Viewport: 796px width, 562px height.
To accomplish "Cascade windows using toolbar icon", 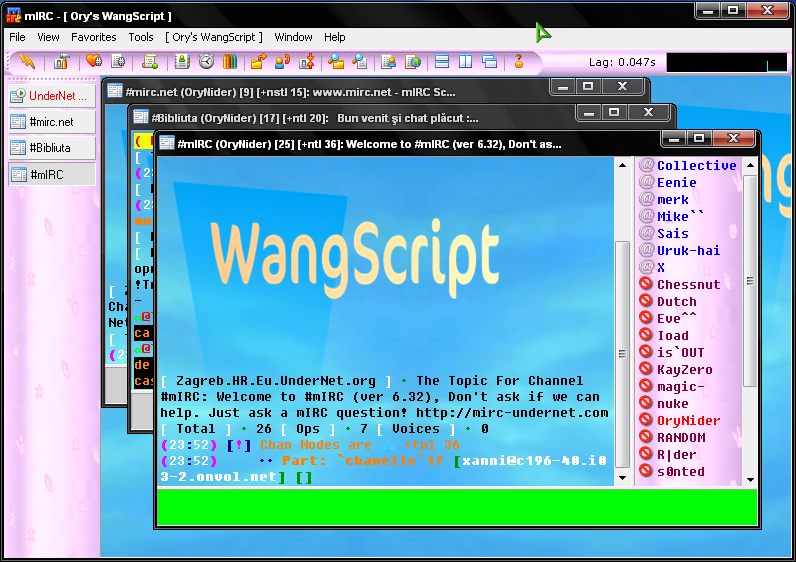I will coord(489,62).
